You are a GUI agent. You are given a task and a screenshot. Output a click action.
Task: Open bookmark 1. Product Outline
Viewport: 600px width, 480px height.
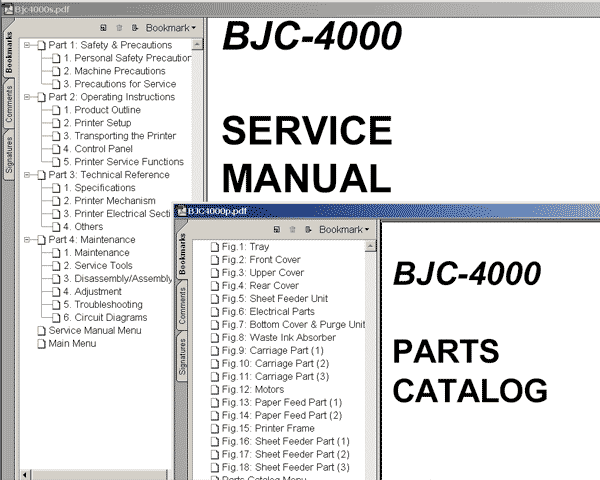[102, 110]
